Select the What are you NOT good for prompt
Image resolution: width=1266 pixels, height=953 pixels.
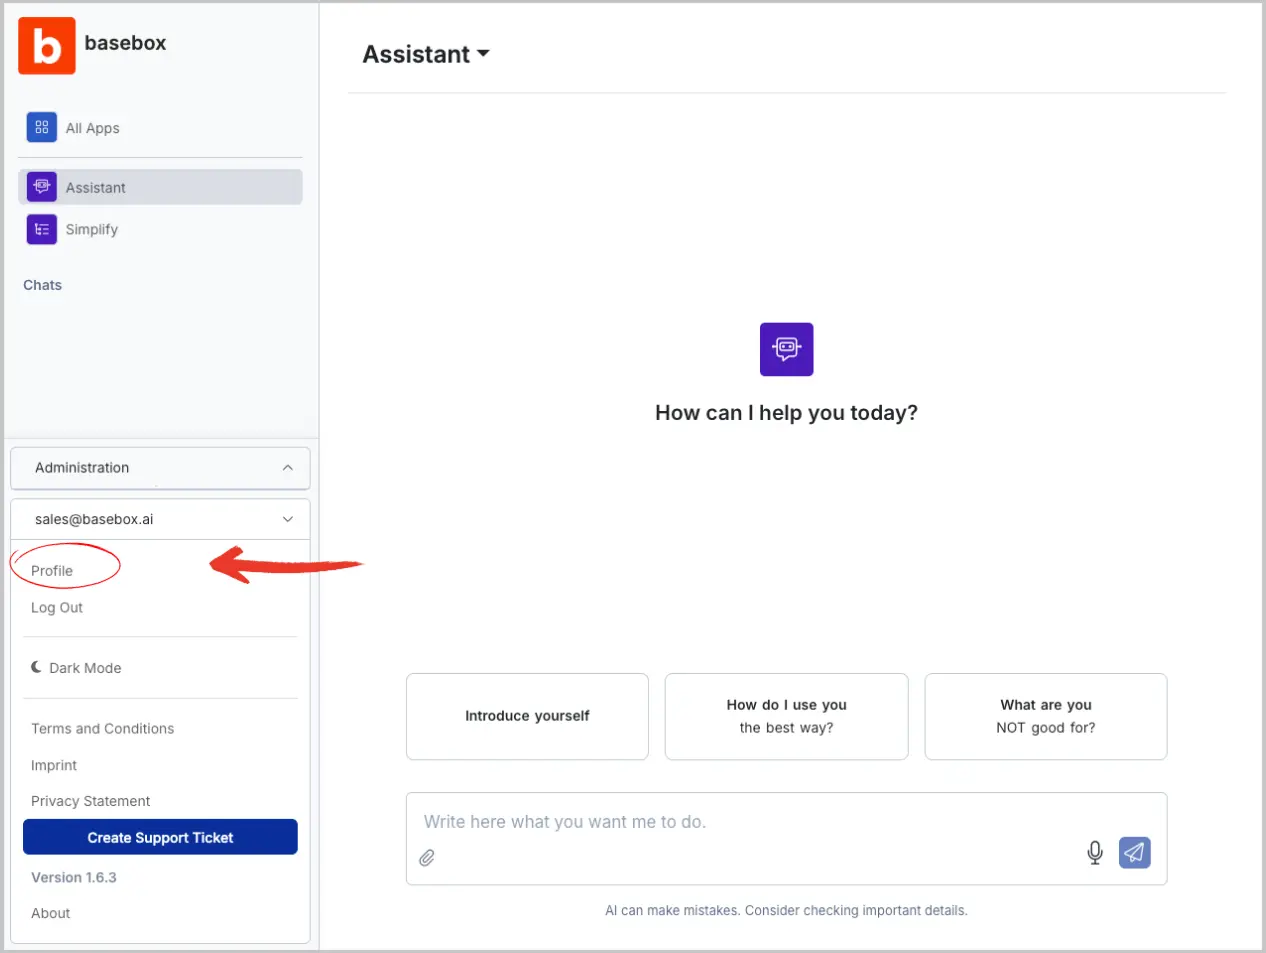[x=1045, y=716]
